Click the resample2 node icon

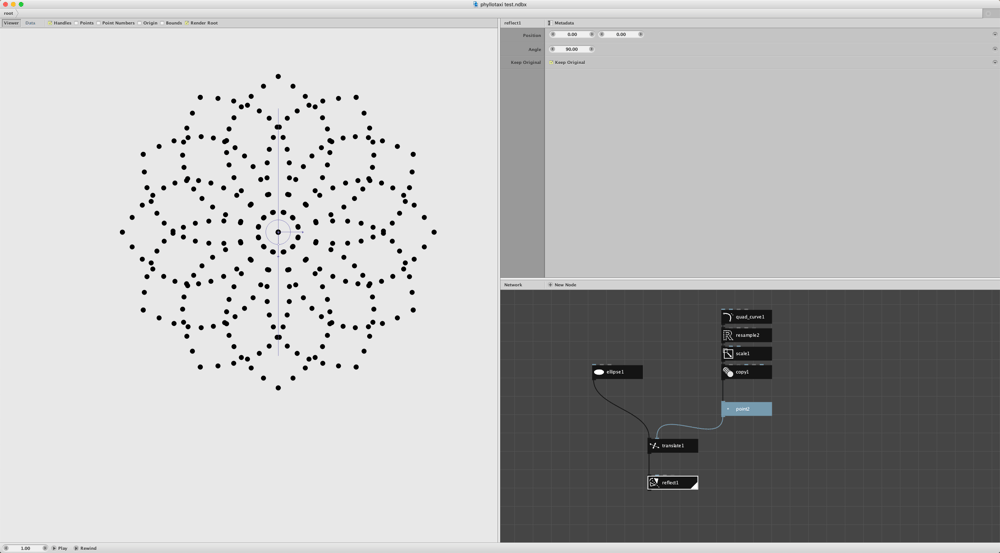(x=728, y=335)
